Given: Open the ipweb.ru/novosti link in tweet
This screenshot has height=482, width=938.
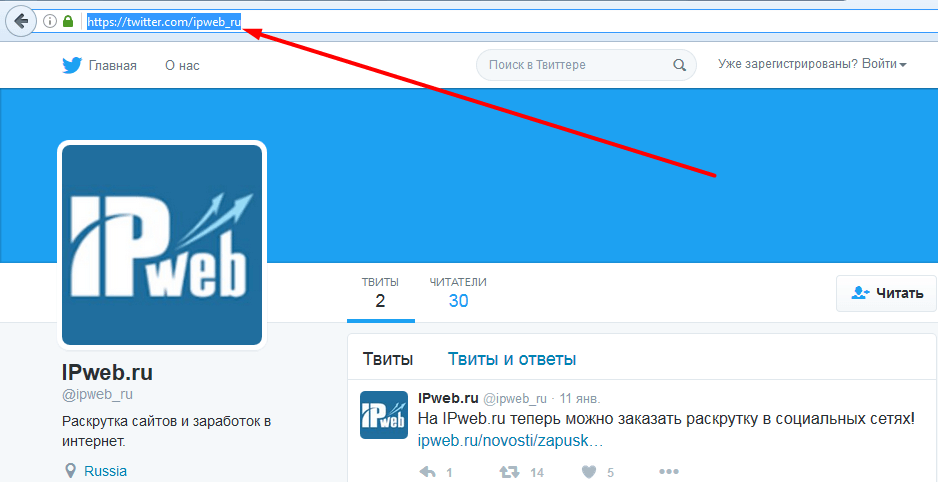Looking at the screenshot, I should tap(510, 440).
